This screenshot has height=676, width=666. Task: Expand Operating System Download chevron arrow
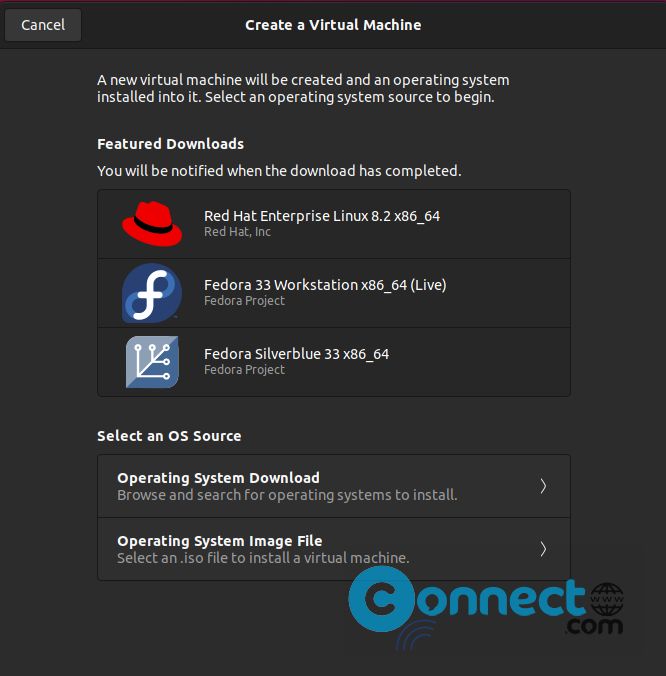[543, 486]
